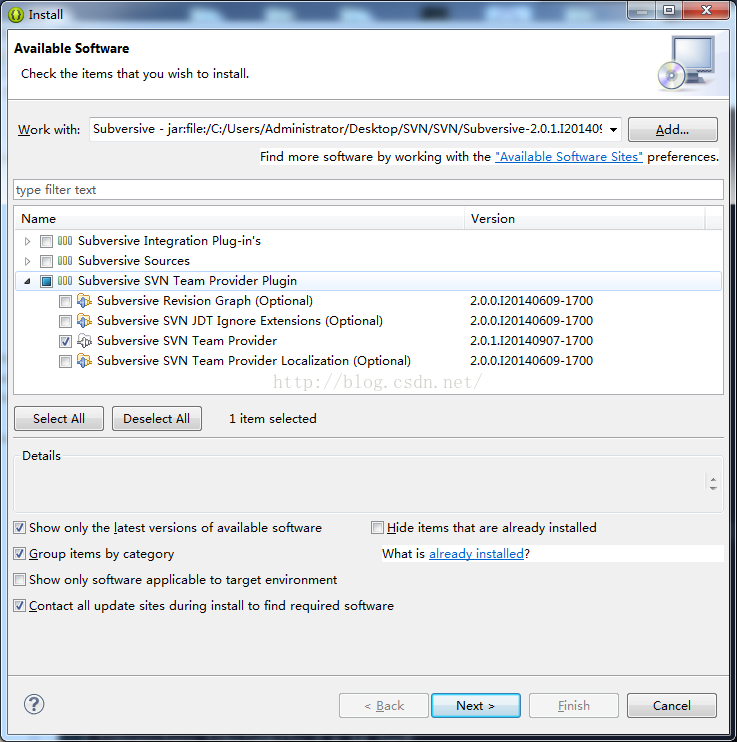The image size is (737, 742).
Task: Check the Subversive Sources checkbox
Action: pyautogui.click(x=46, y=261)
